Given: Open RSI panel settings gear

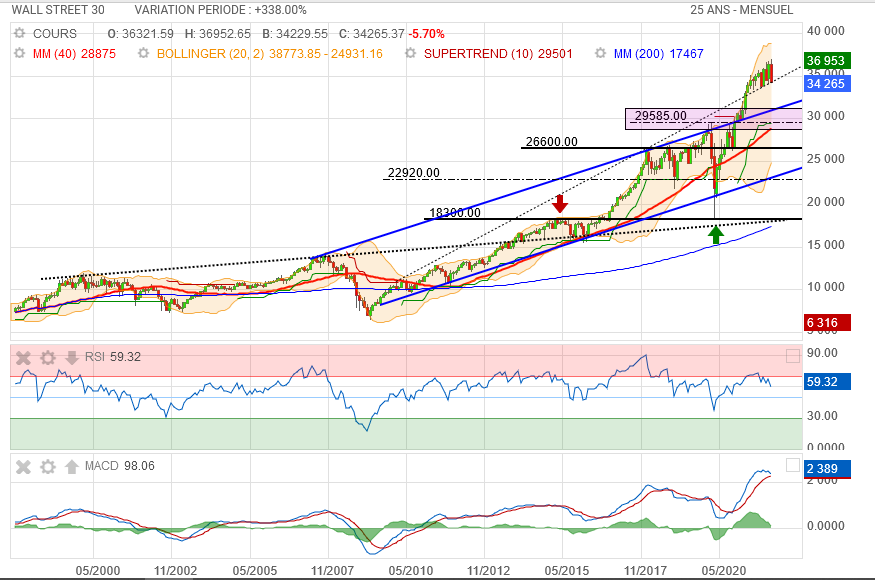Looking at the screenshot, I should tap(48, 357).
